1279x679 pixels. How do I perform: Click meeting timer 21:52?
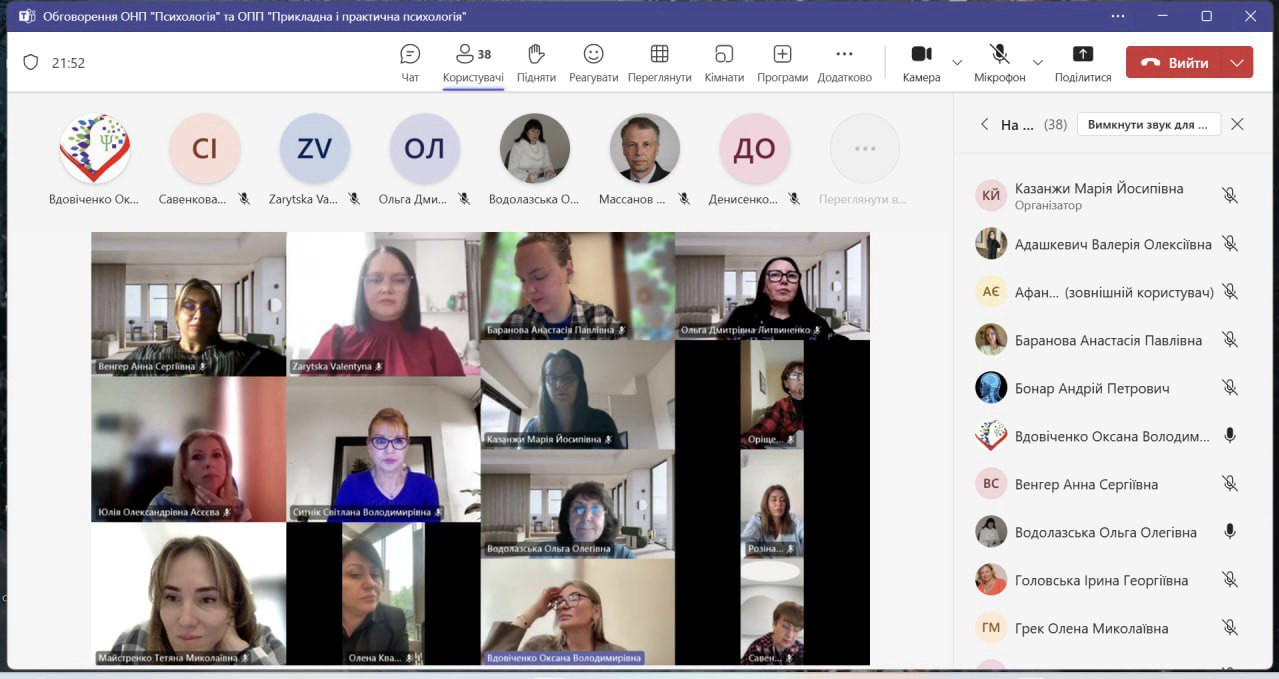69,63
